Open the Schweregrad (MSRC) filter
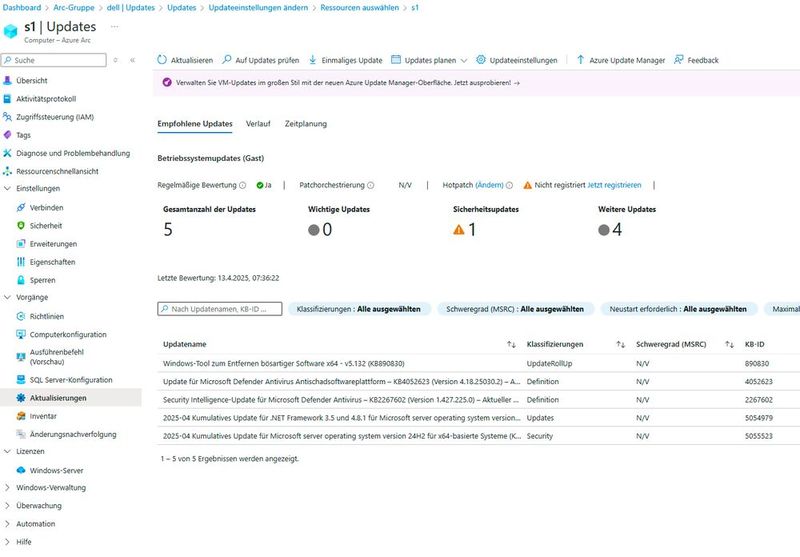800x557 pixels. click(515, 309)
